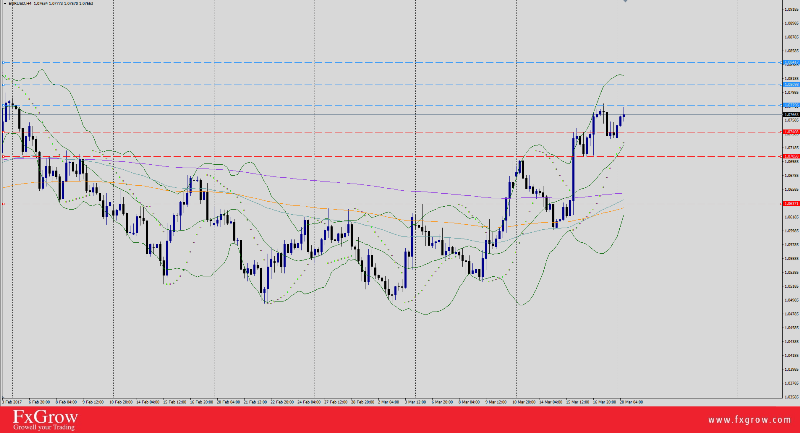The image size is (800, 433).
Task: Select the thick red dashed support line
Action: point(300,156)
